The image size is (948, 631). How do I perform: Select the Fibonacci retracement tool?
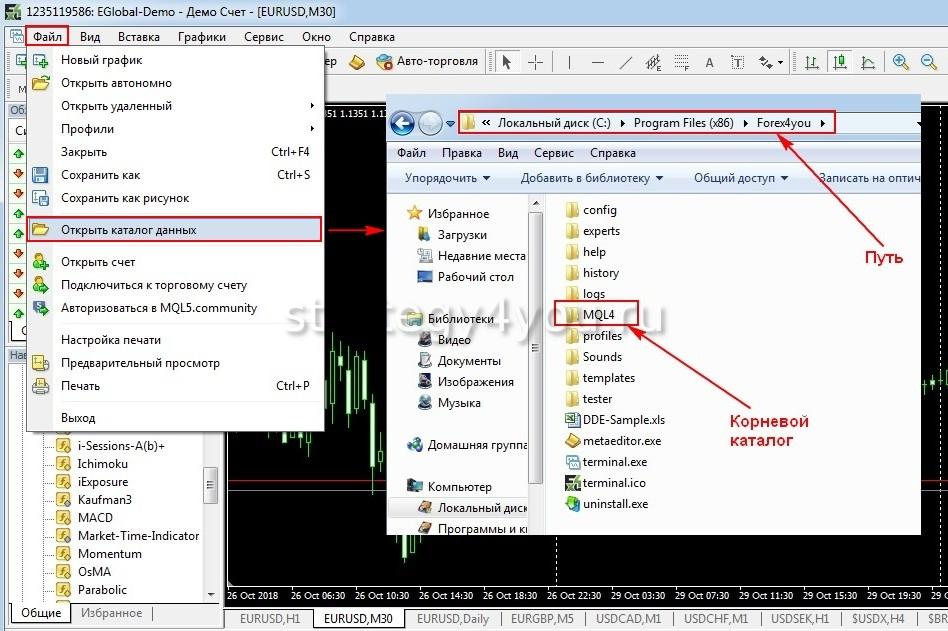click(682, 62)
